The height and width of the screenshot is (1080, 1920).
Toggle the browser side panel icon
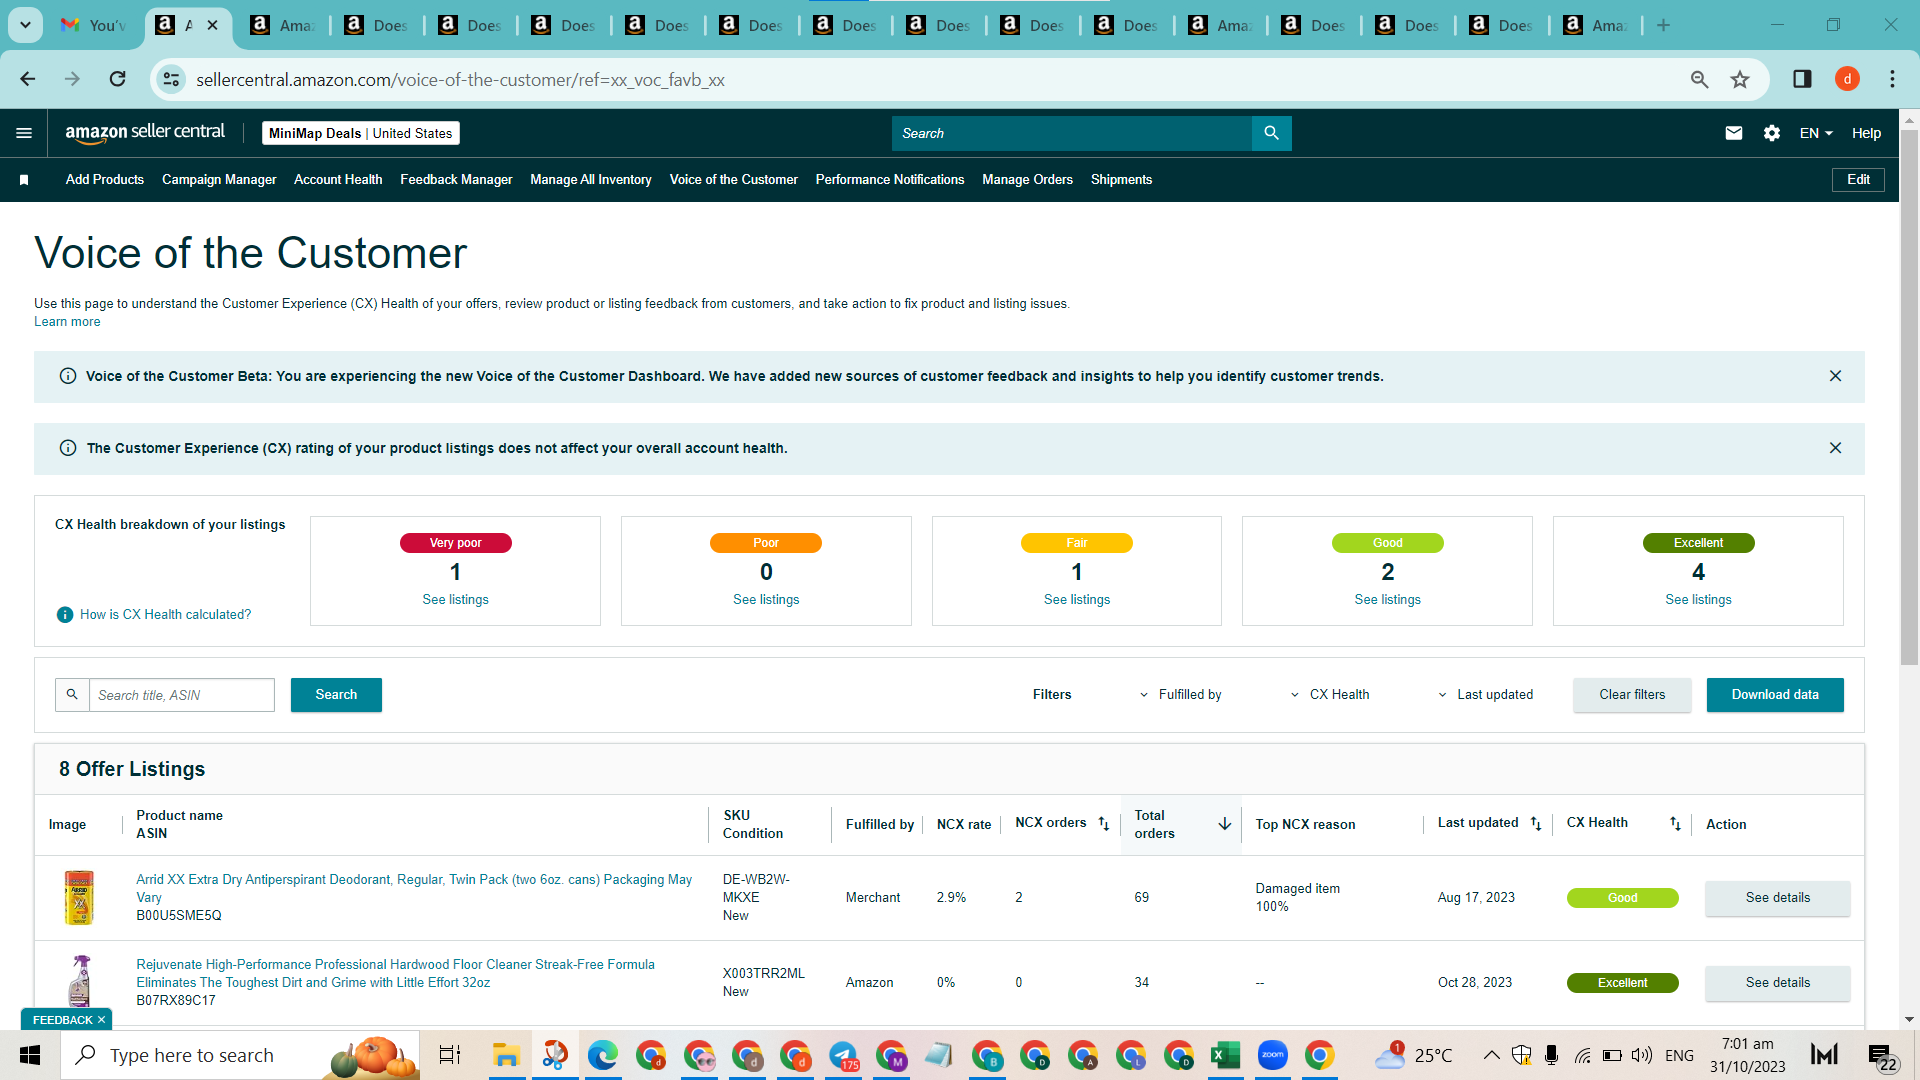tap(1802, 79)
